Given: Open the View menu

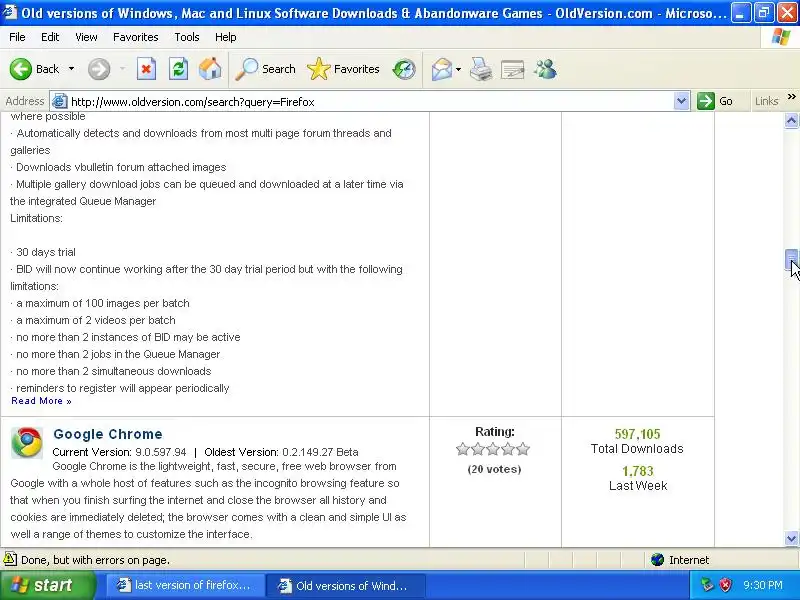Looking at the screenshot, I should pyautogui.click(x=86, y=37).
